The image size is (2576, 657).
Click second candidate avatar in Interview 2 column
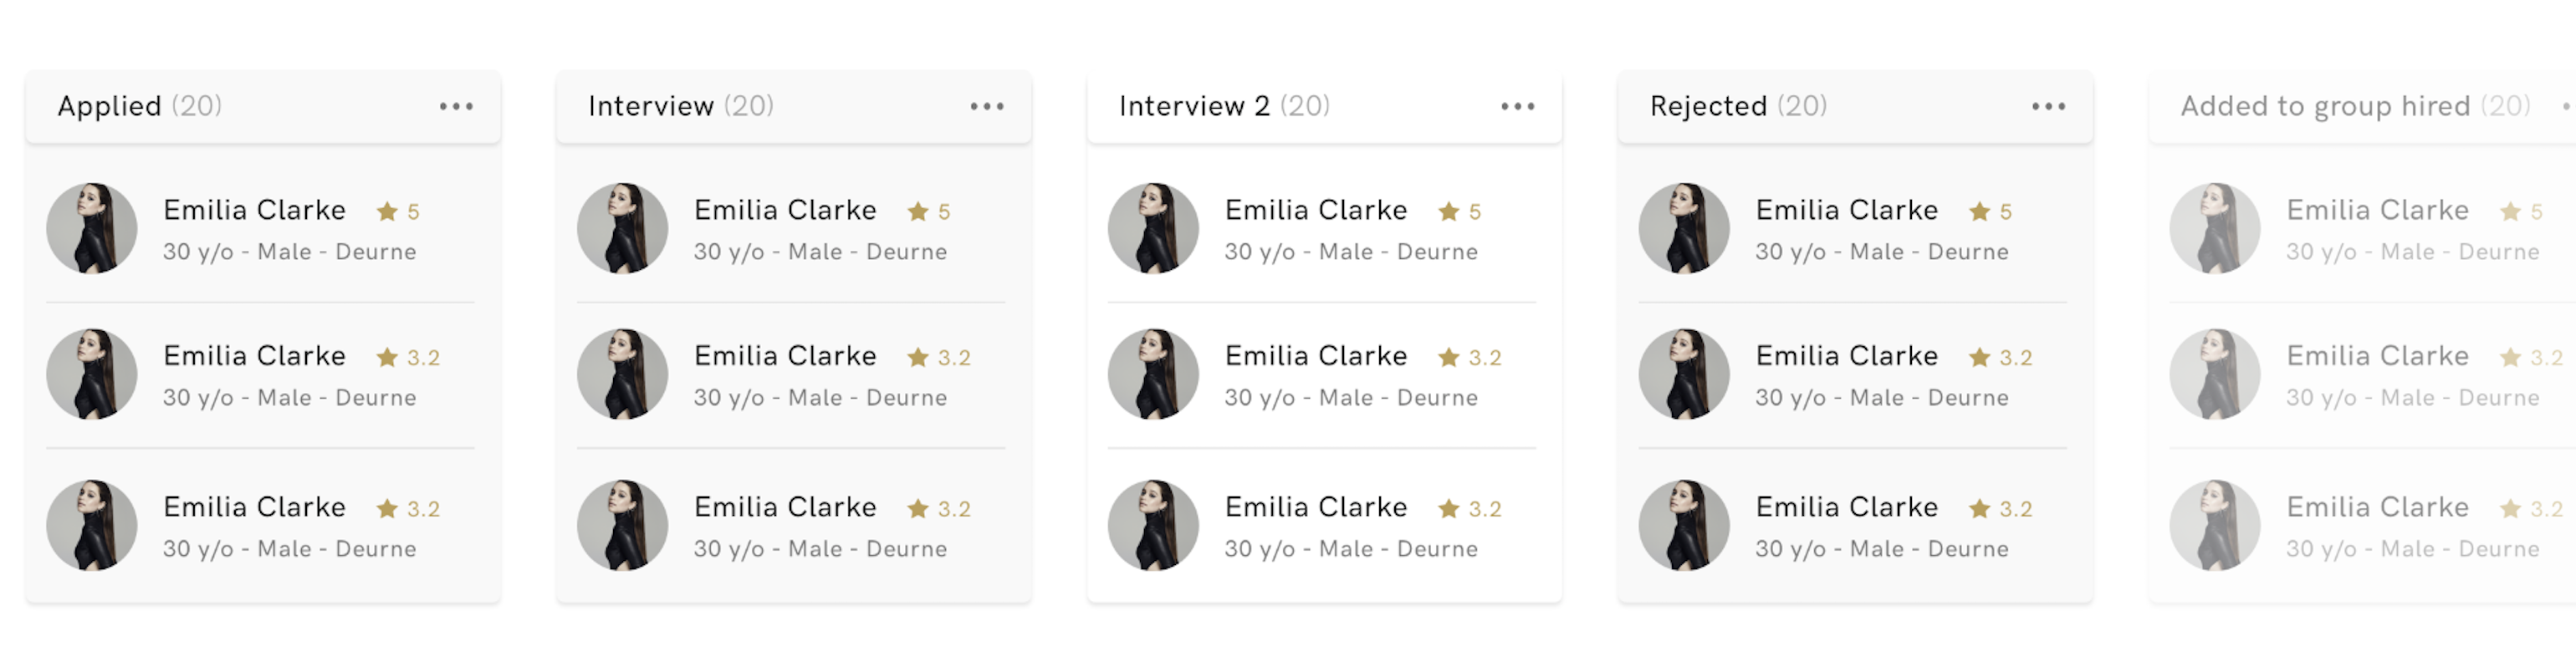pos(1154,374)
